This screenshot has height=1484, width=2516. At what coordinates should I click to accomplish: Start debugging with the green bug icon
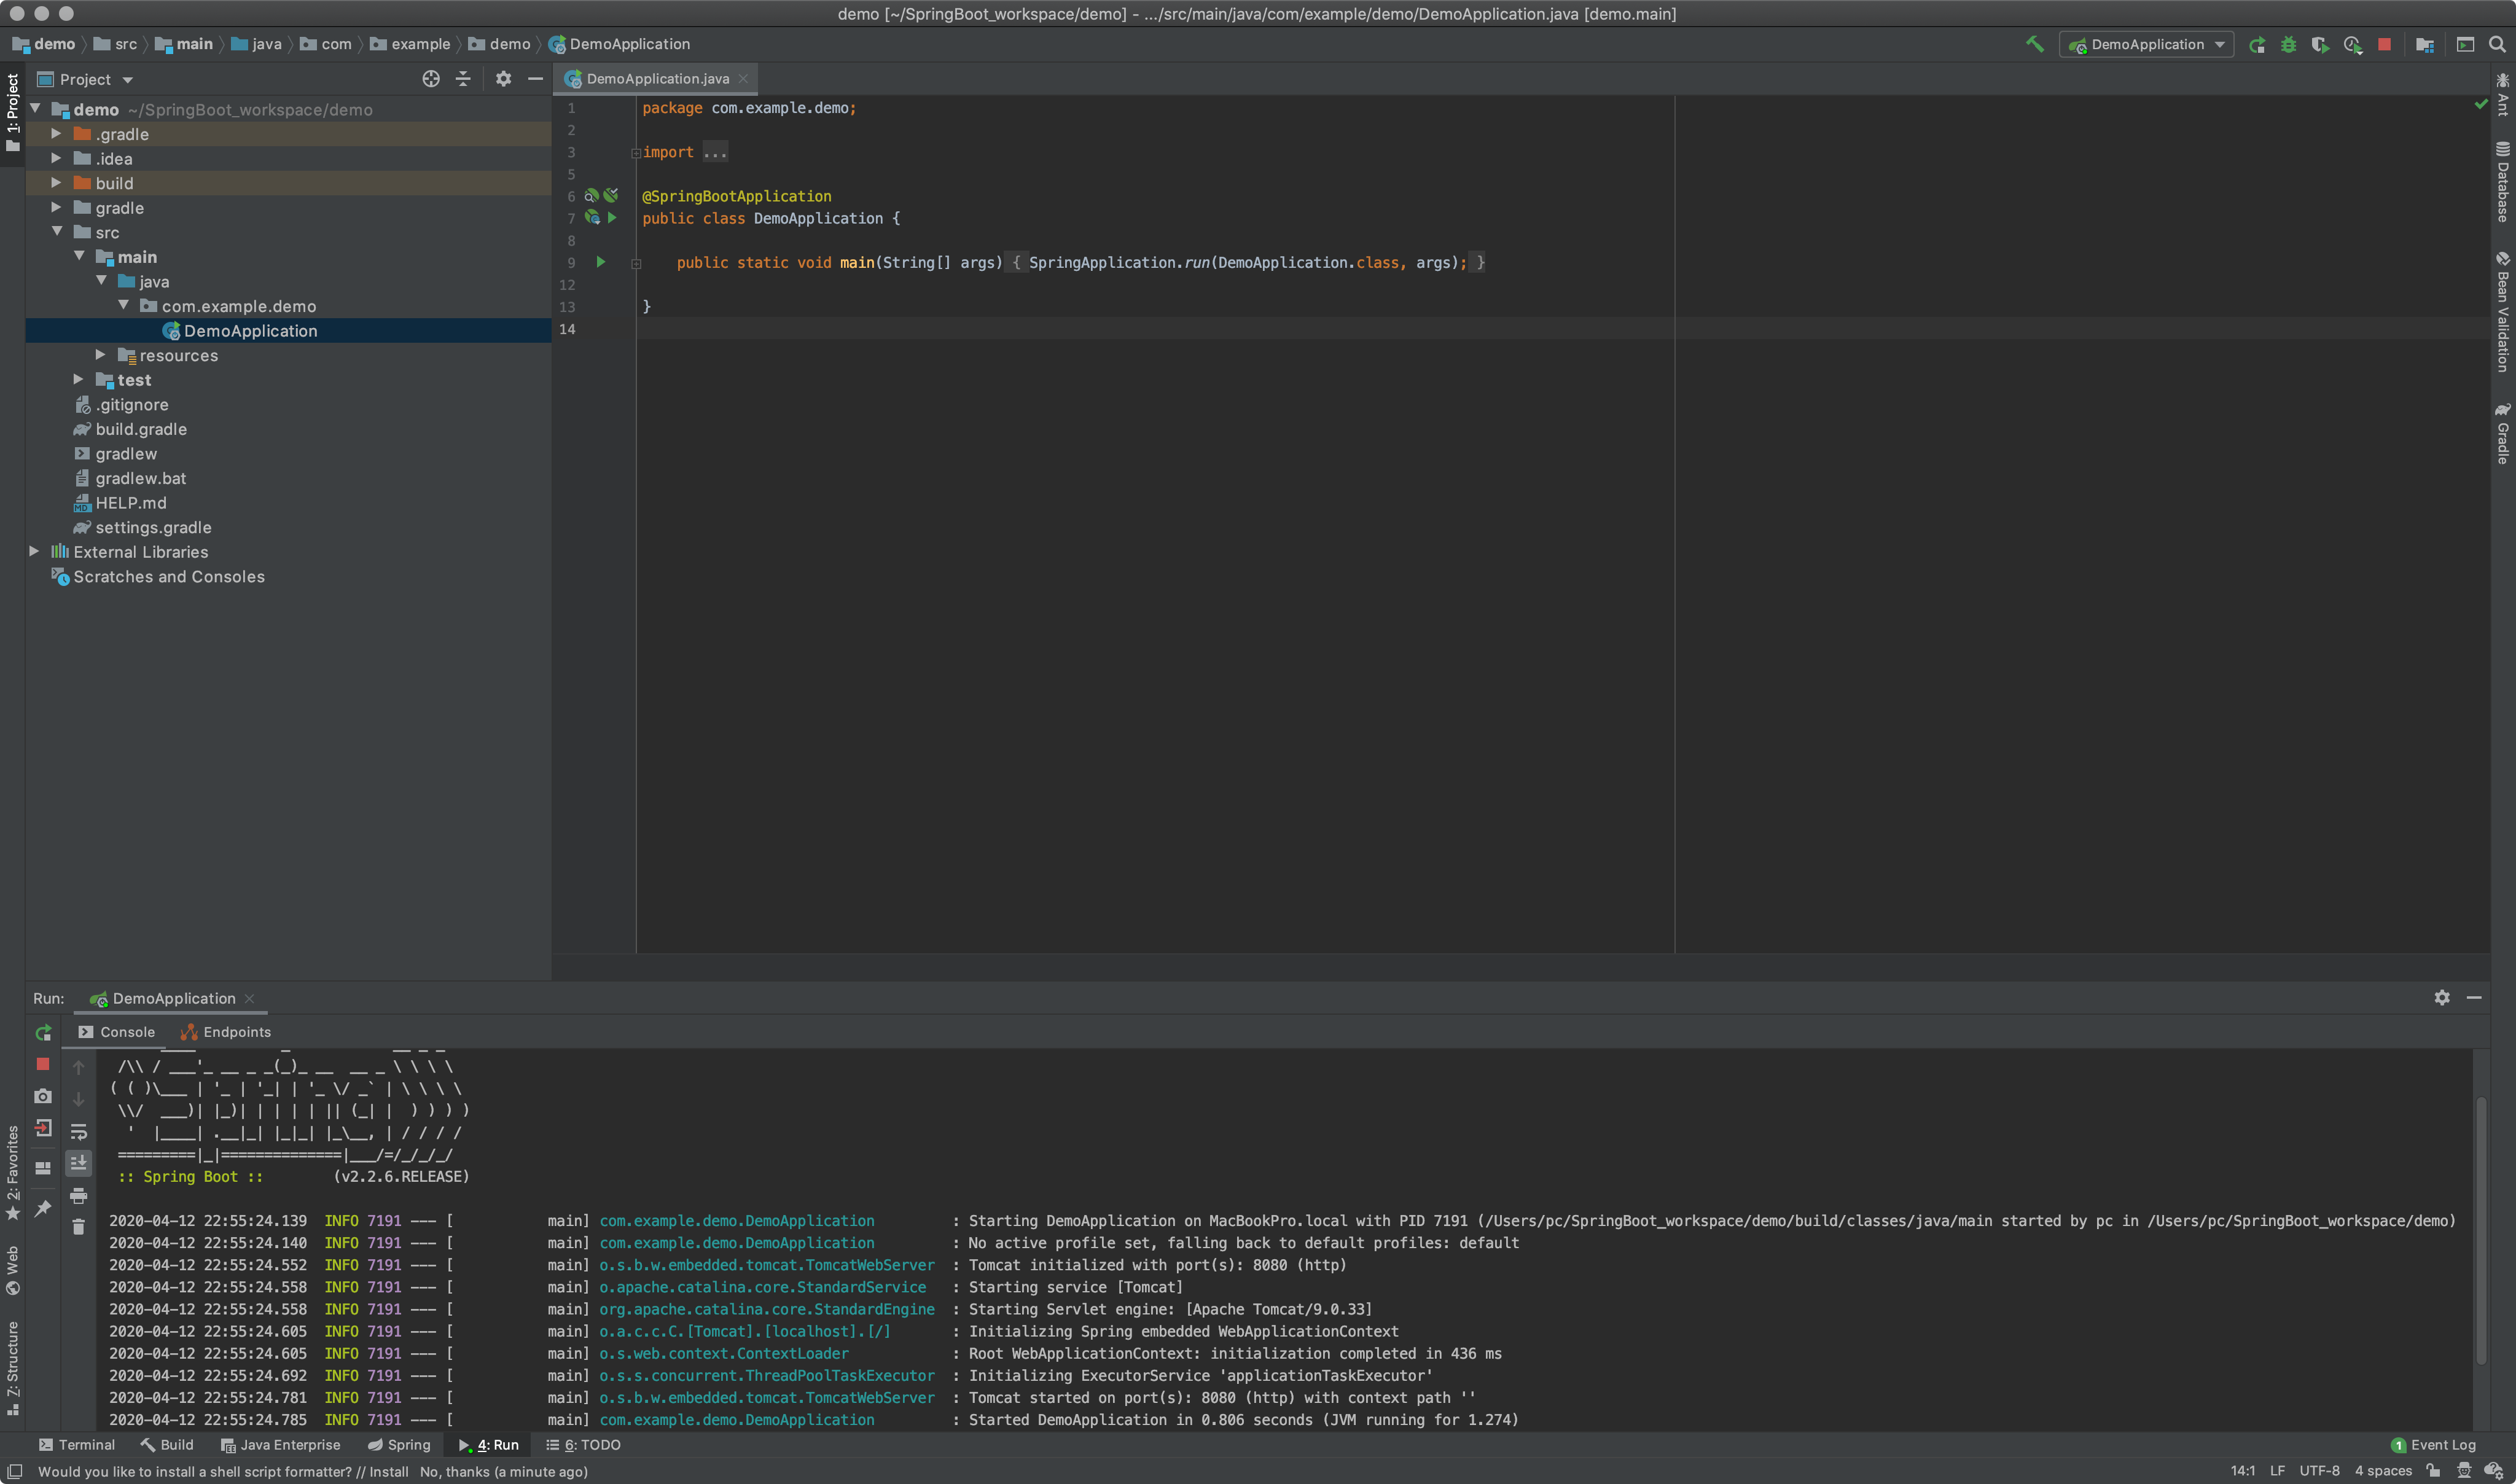[2288, 44]
